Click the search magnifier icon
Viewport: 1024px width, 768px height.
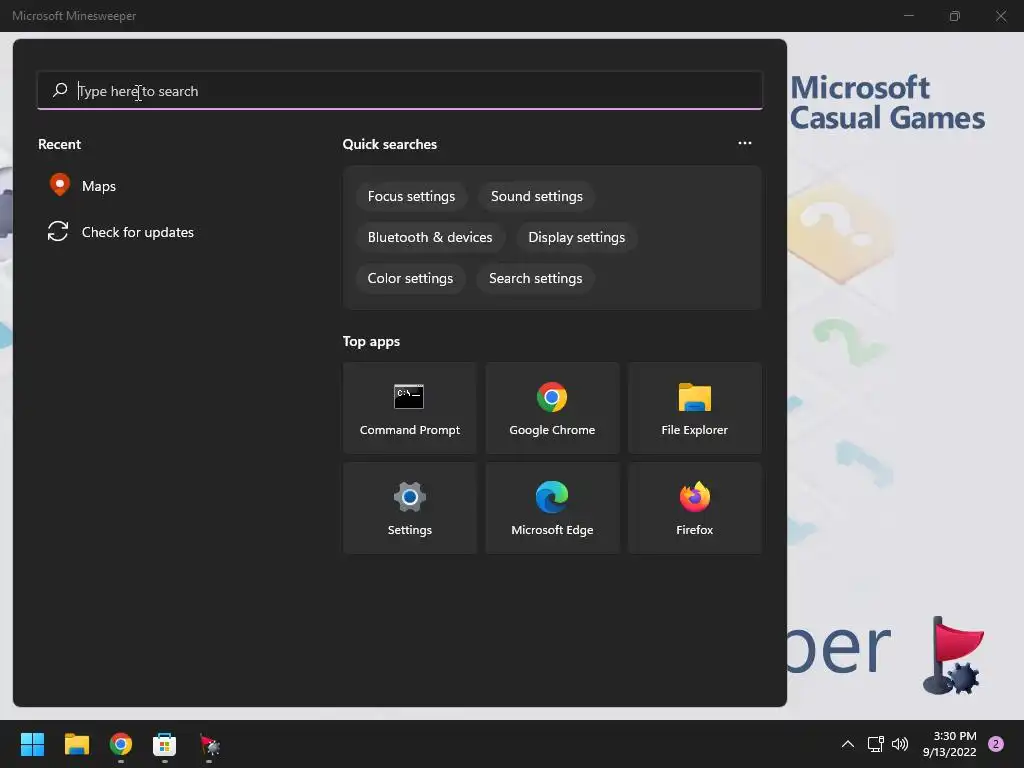(60, 90)
